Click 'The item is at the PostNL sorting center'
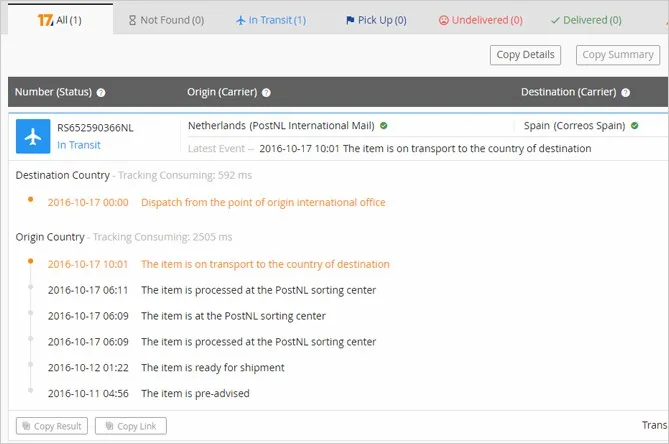 click(233, 316)
